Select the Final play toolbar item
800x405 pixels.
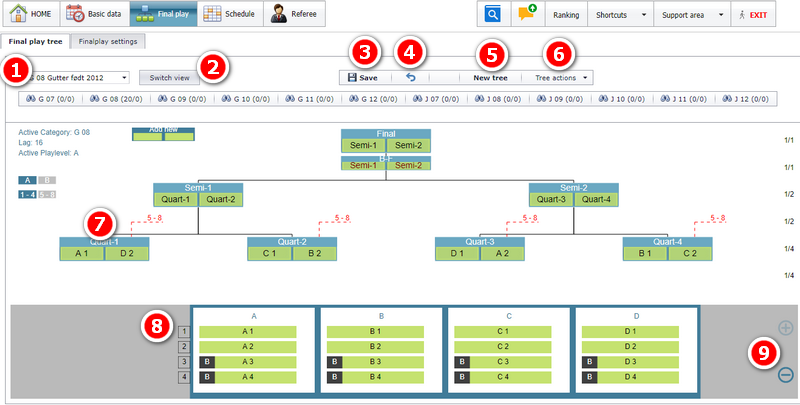163,14
